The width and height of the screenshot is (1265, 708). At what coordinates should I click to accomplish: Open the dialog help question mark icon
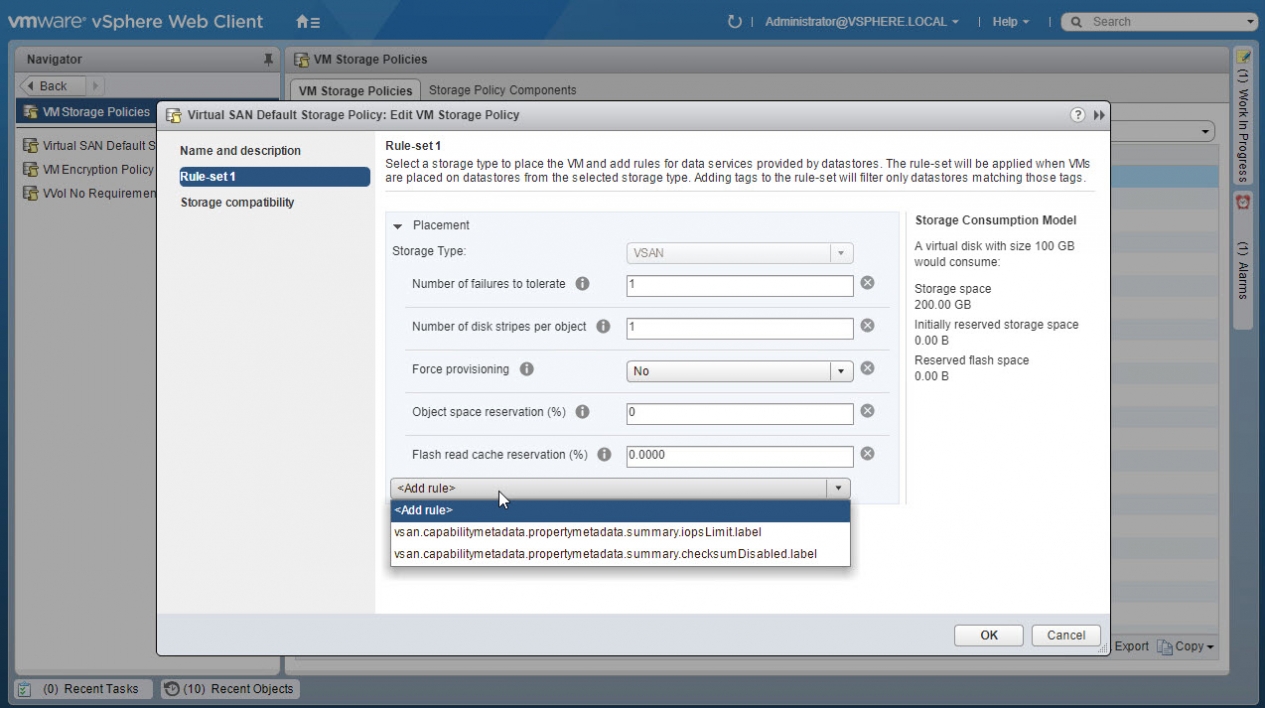click(x=1078, y=115)
